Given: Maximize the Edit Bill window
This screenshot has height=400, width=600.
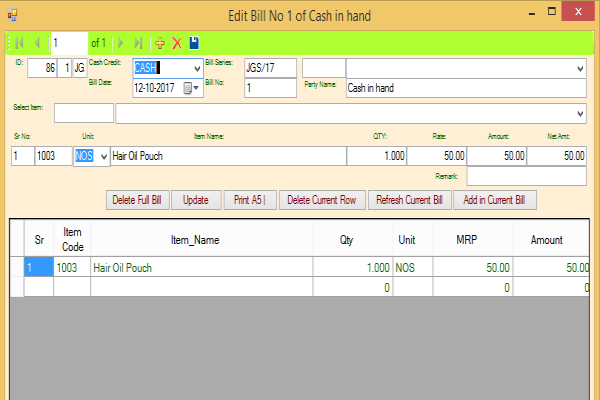Looking at the screenshot, I should (x=551, y=11).
